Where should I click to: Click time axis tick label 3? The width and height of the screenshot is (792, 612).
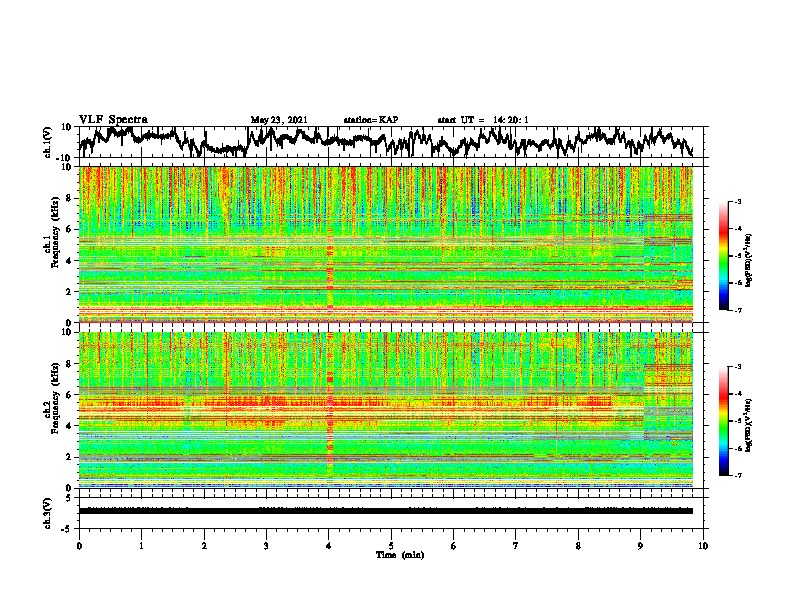tap(266, 546)
